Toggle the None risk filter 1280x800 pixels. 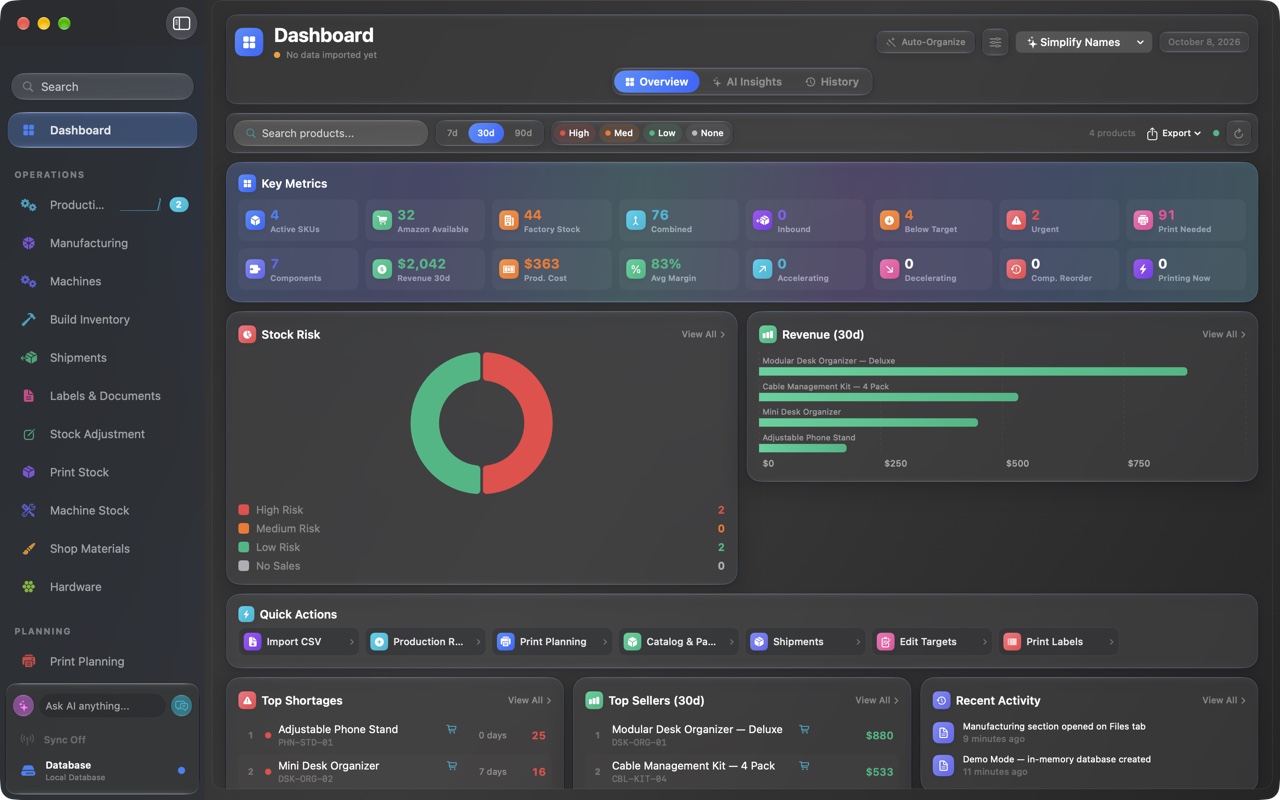pos(708,133)
